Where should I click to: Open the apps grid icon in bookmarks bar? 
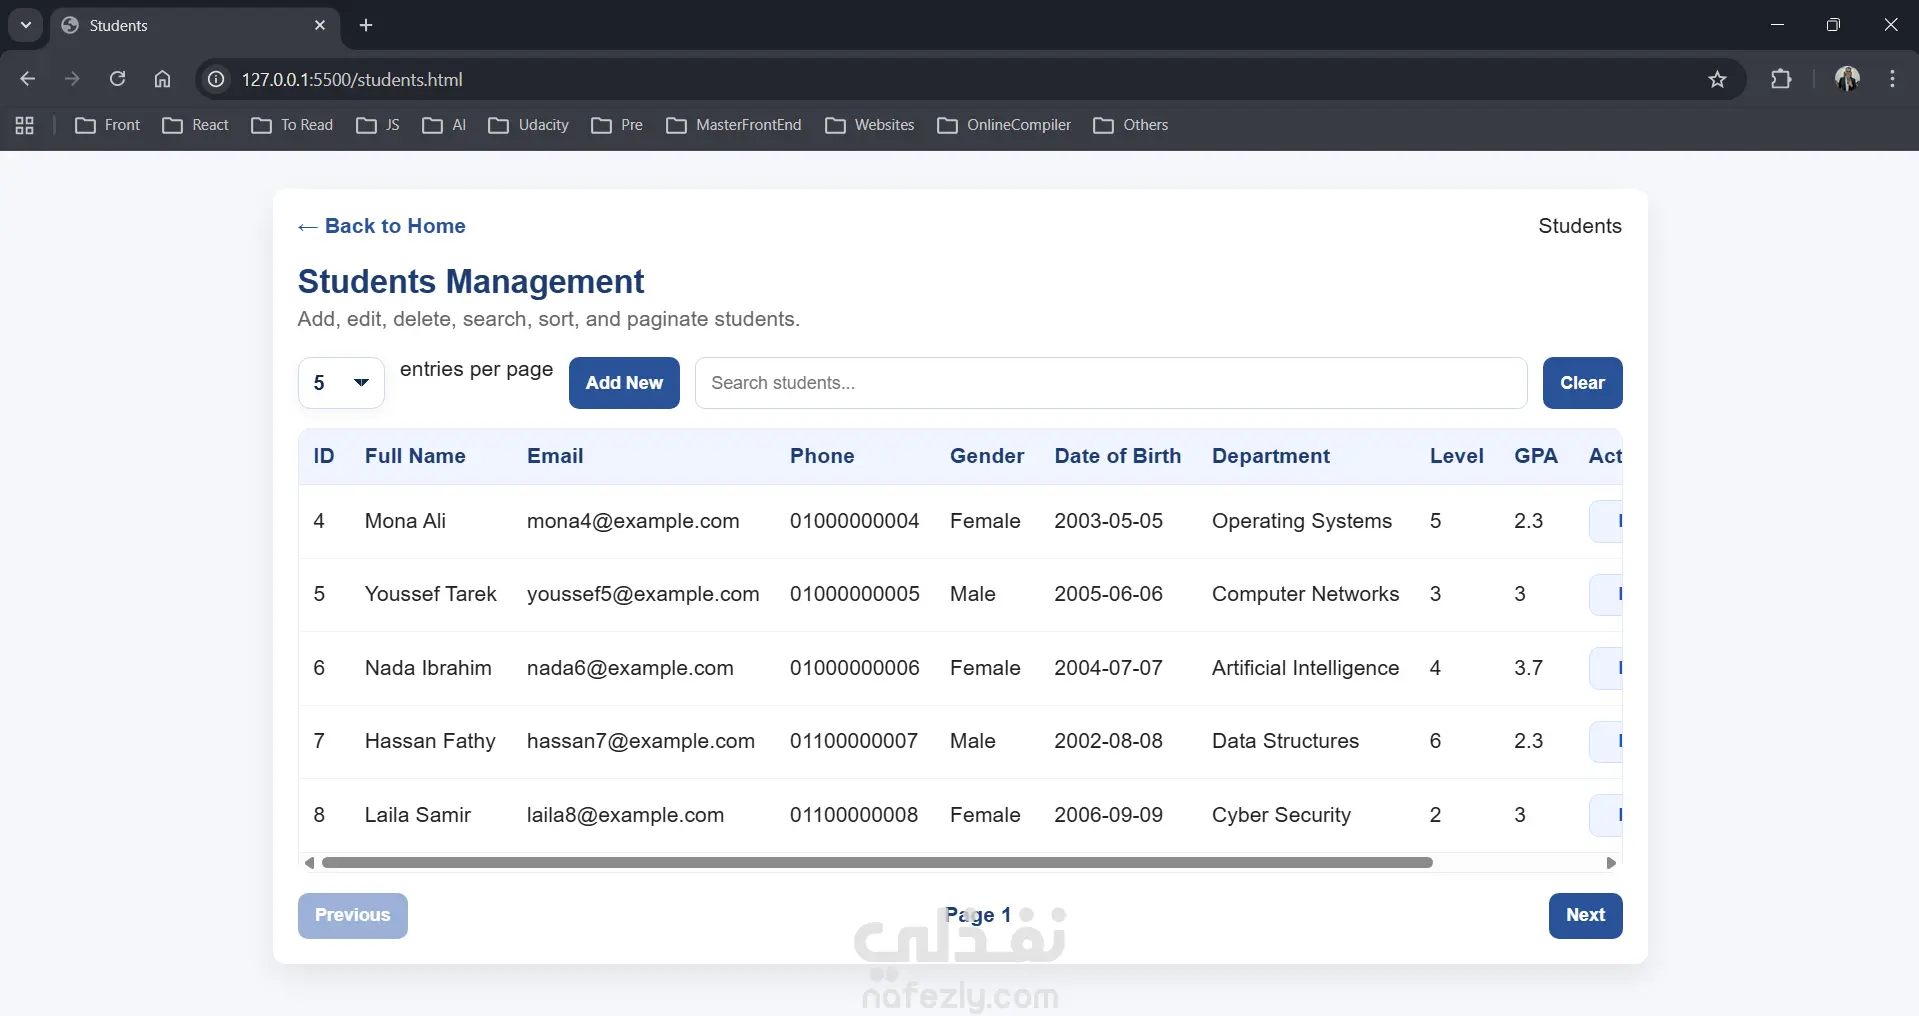coord(25,125)
